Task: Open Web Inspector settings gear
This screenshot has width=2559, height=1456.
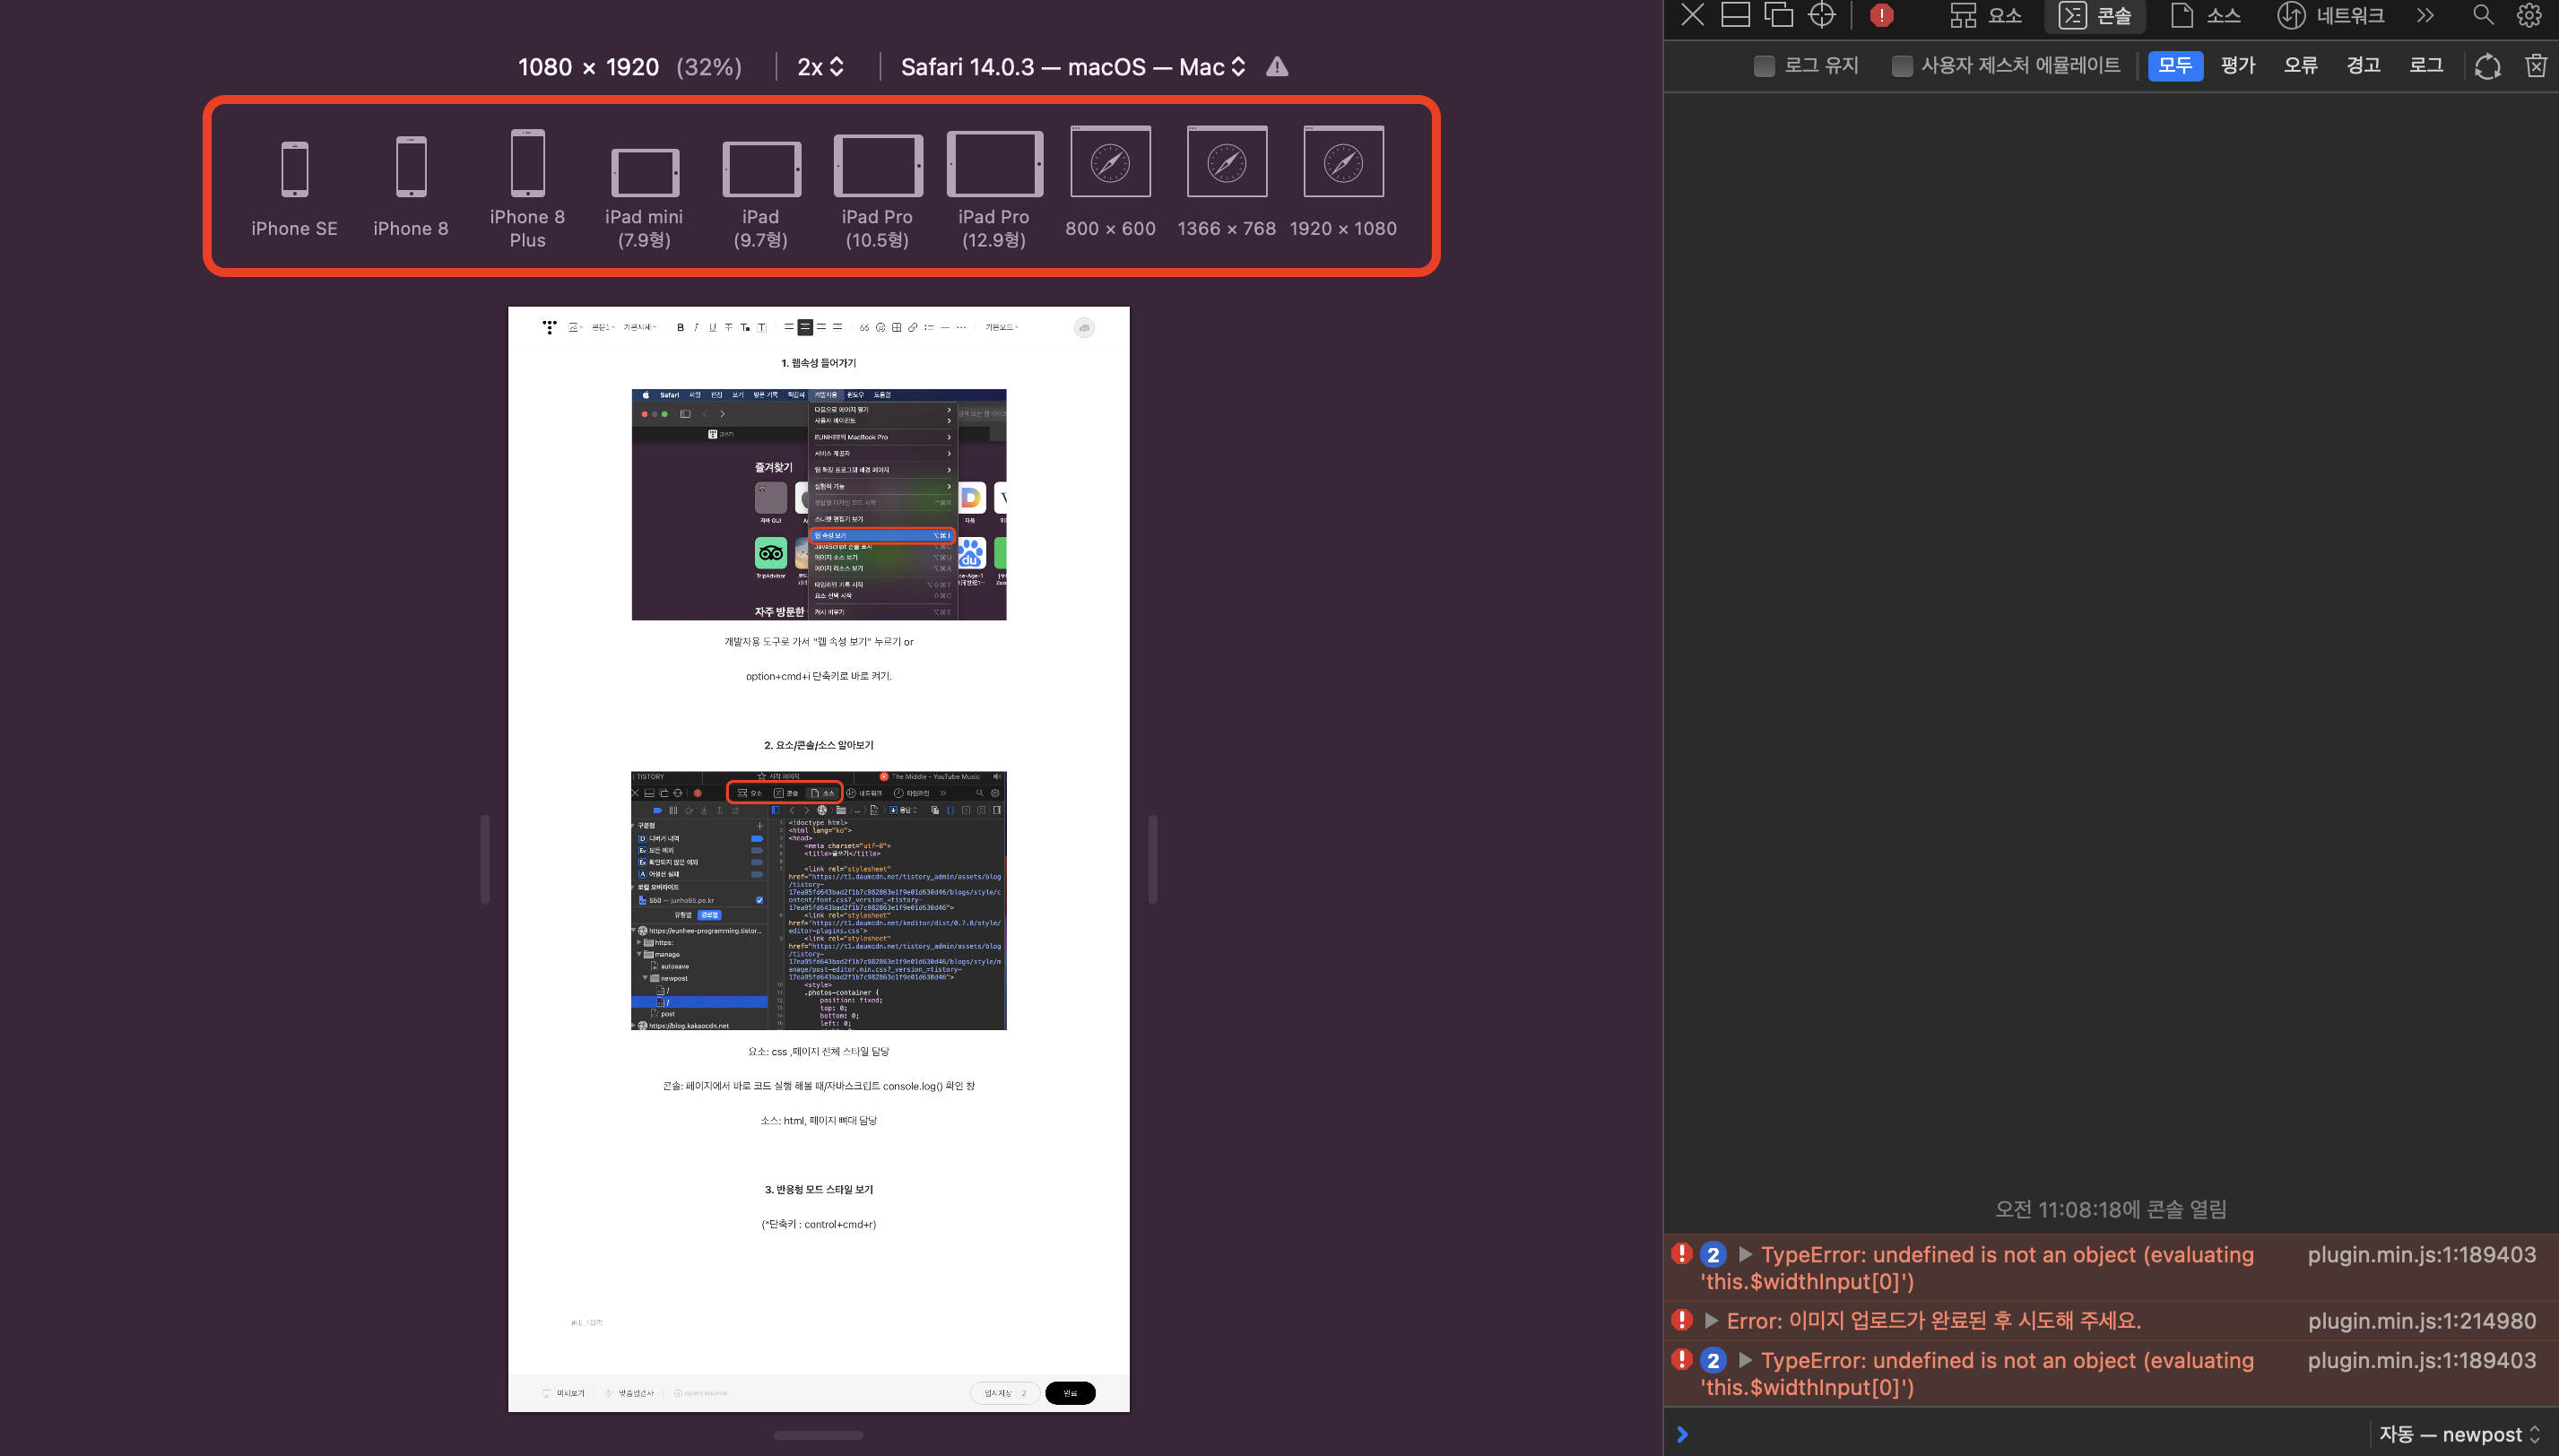Action: (2529, 15)
